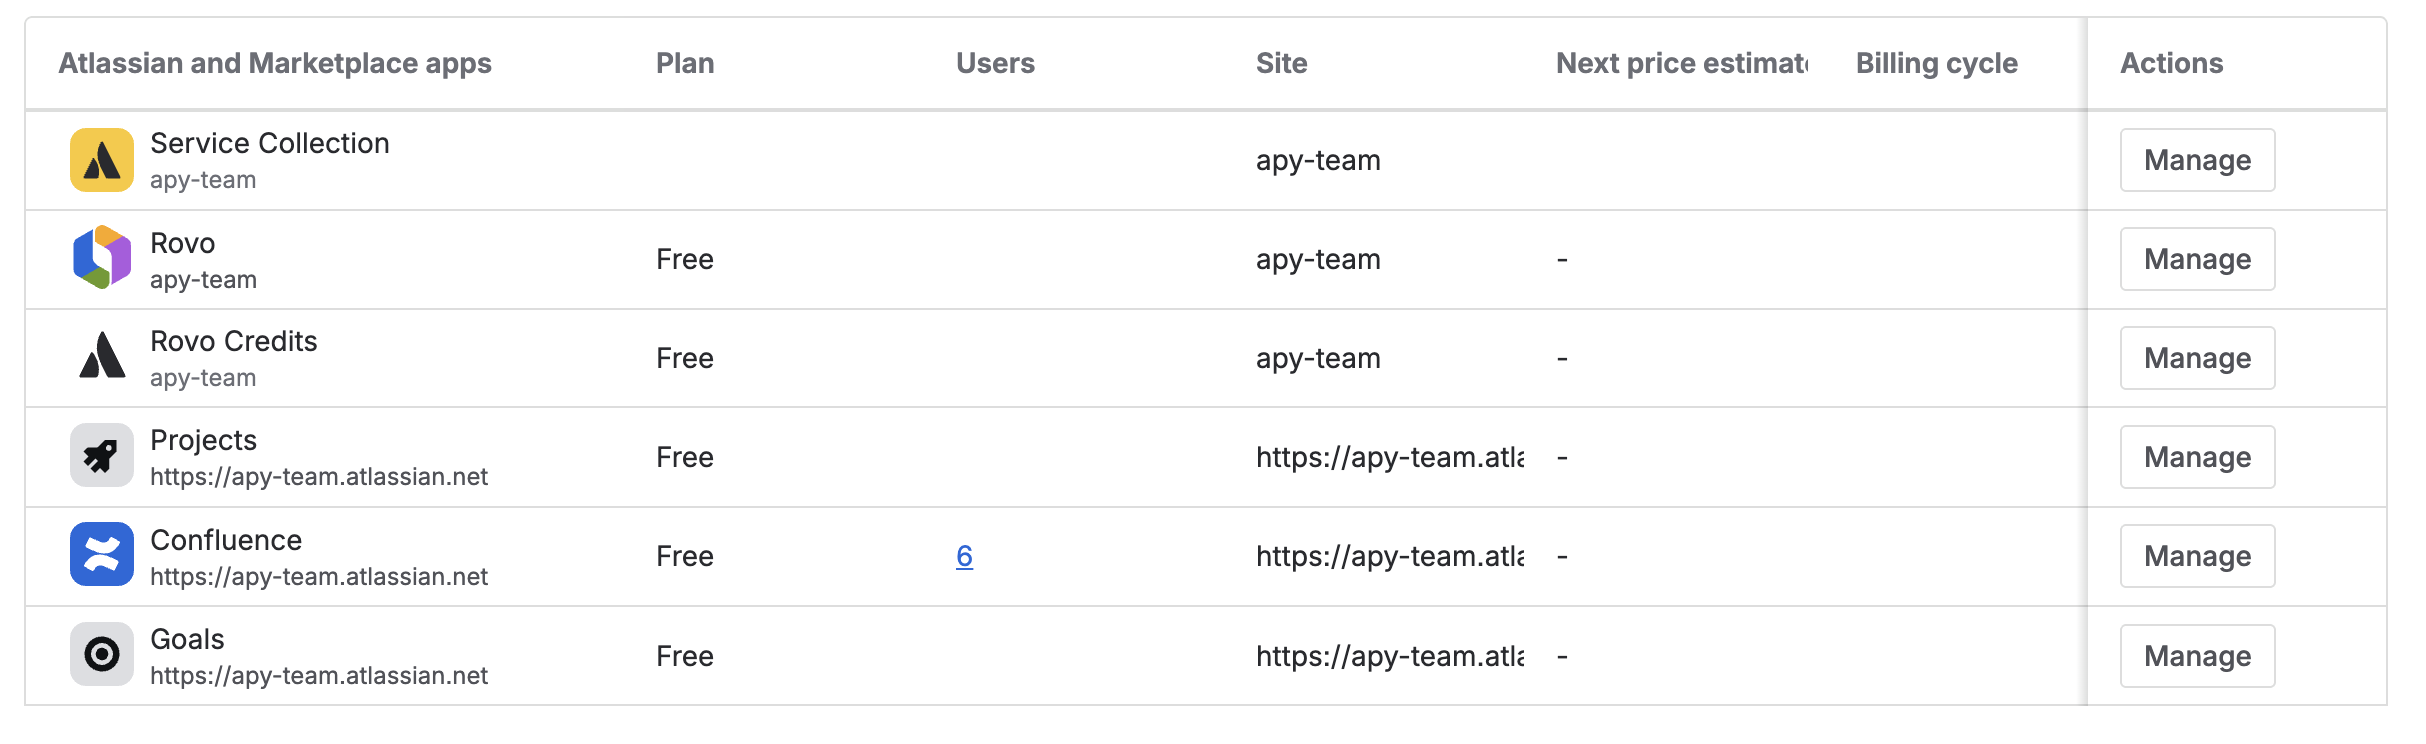Click the Goals target icon
Screen dimensions: 2426x744
pyautogui.click(x=102, y=654)
